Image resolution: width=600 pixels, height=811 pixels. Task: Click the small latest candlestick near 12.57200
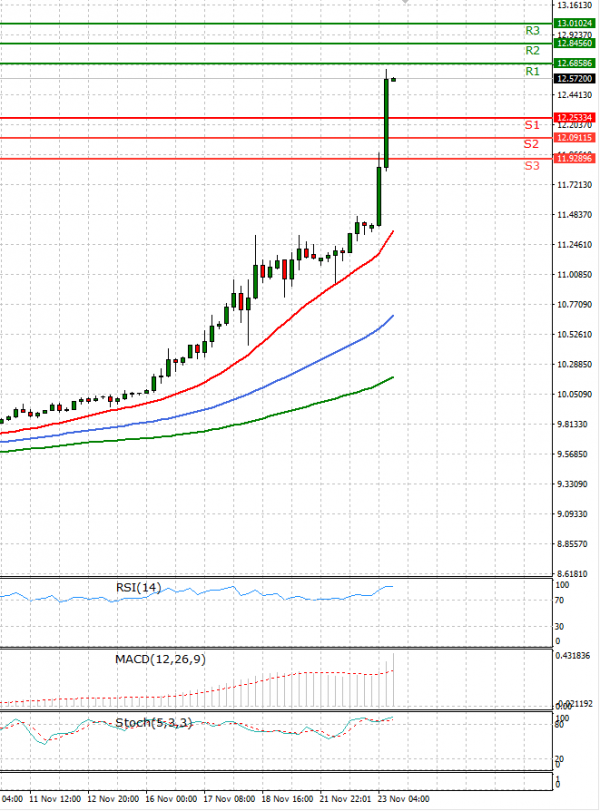tap(394, 79)
